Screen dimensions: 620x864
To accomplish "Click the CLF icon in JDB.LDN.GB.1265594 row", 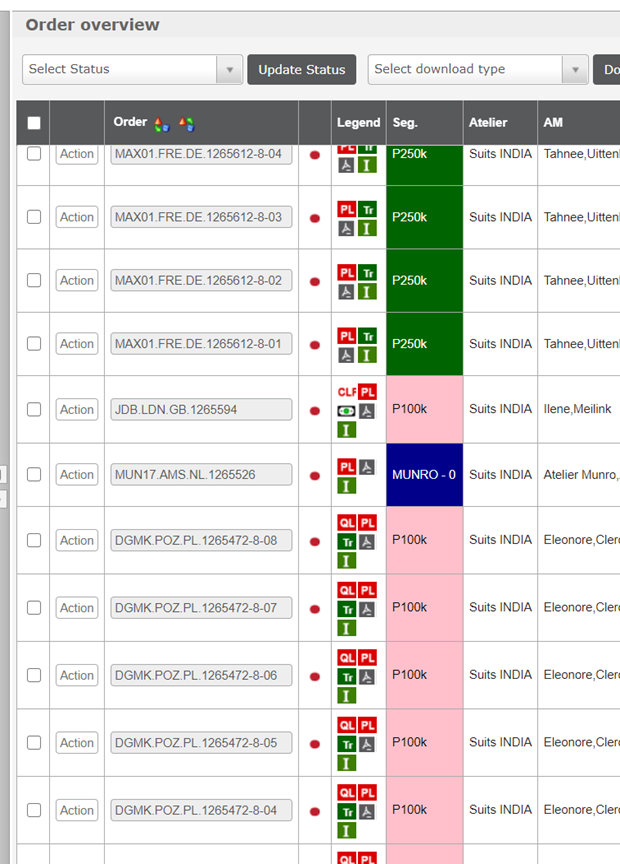I will (x=347, y=392).
